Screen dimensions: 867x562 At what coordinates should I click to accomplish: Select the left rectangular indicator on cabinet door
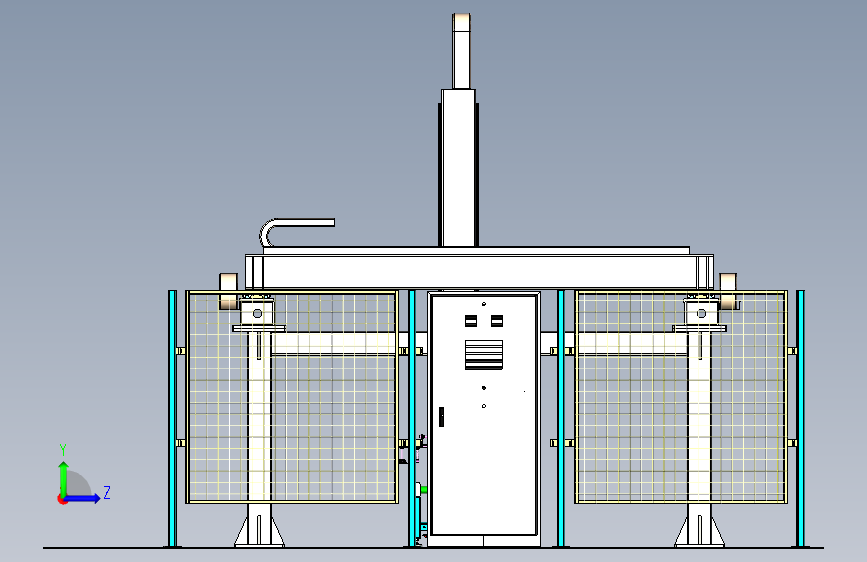[471, 321]
